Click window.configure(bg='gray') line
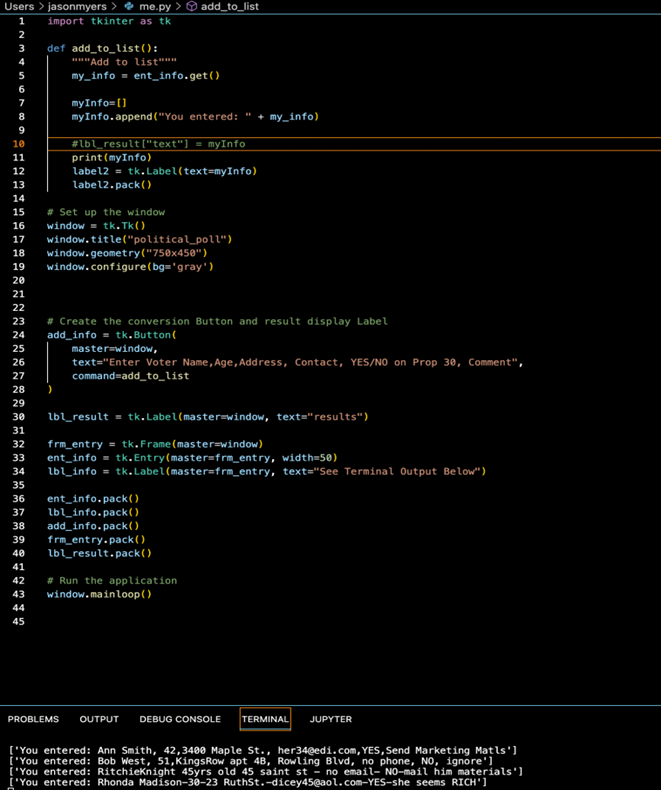661x790 pixels. pos(130,266)
